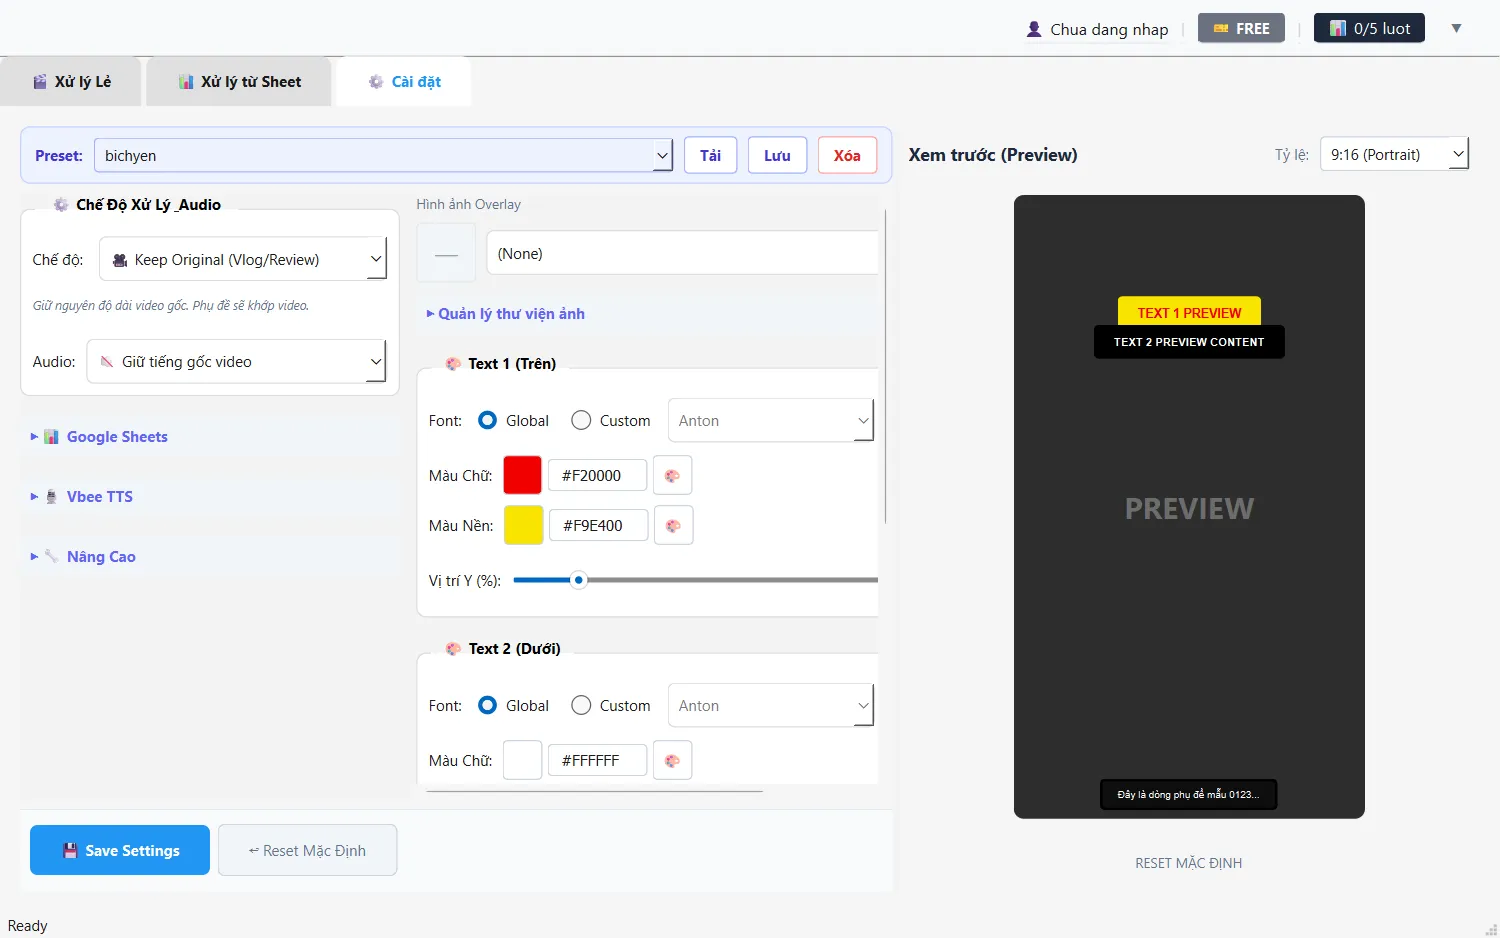The width and height of the screenshot is (1500, 938).
Task: Click the 0/5 luot usage counter
Action: tap(1369, 29)
